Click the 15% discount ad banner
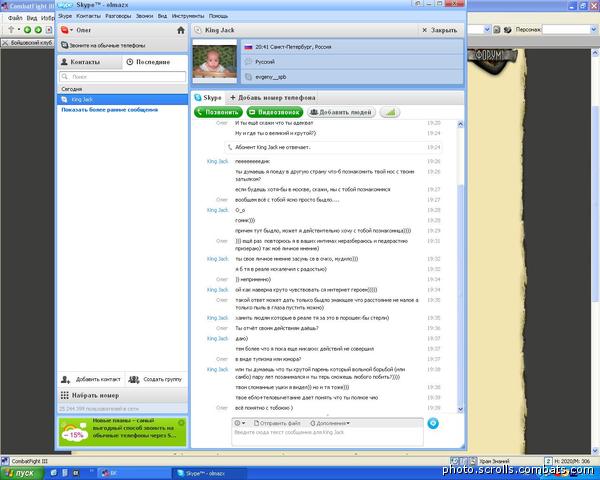This screenshot has width=600, height=480. (x=122, y=432)
